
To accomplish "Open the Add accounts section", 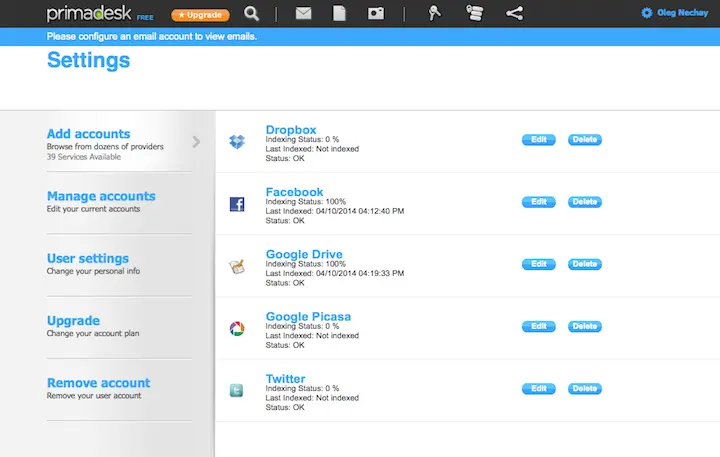I will 89,134.
